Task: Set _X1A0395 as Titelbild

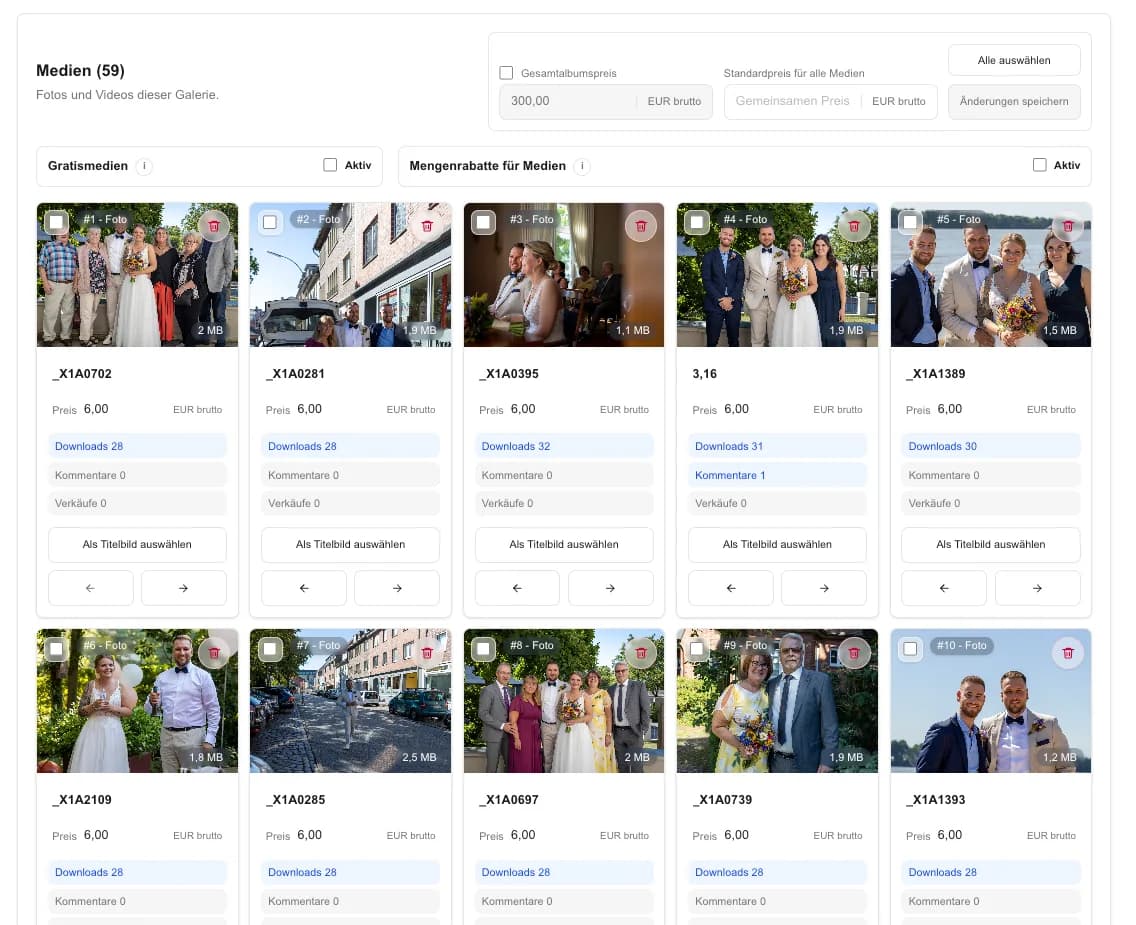Action: (564, 545)
